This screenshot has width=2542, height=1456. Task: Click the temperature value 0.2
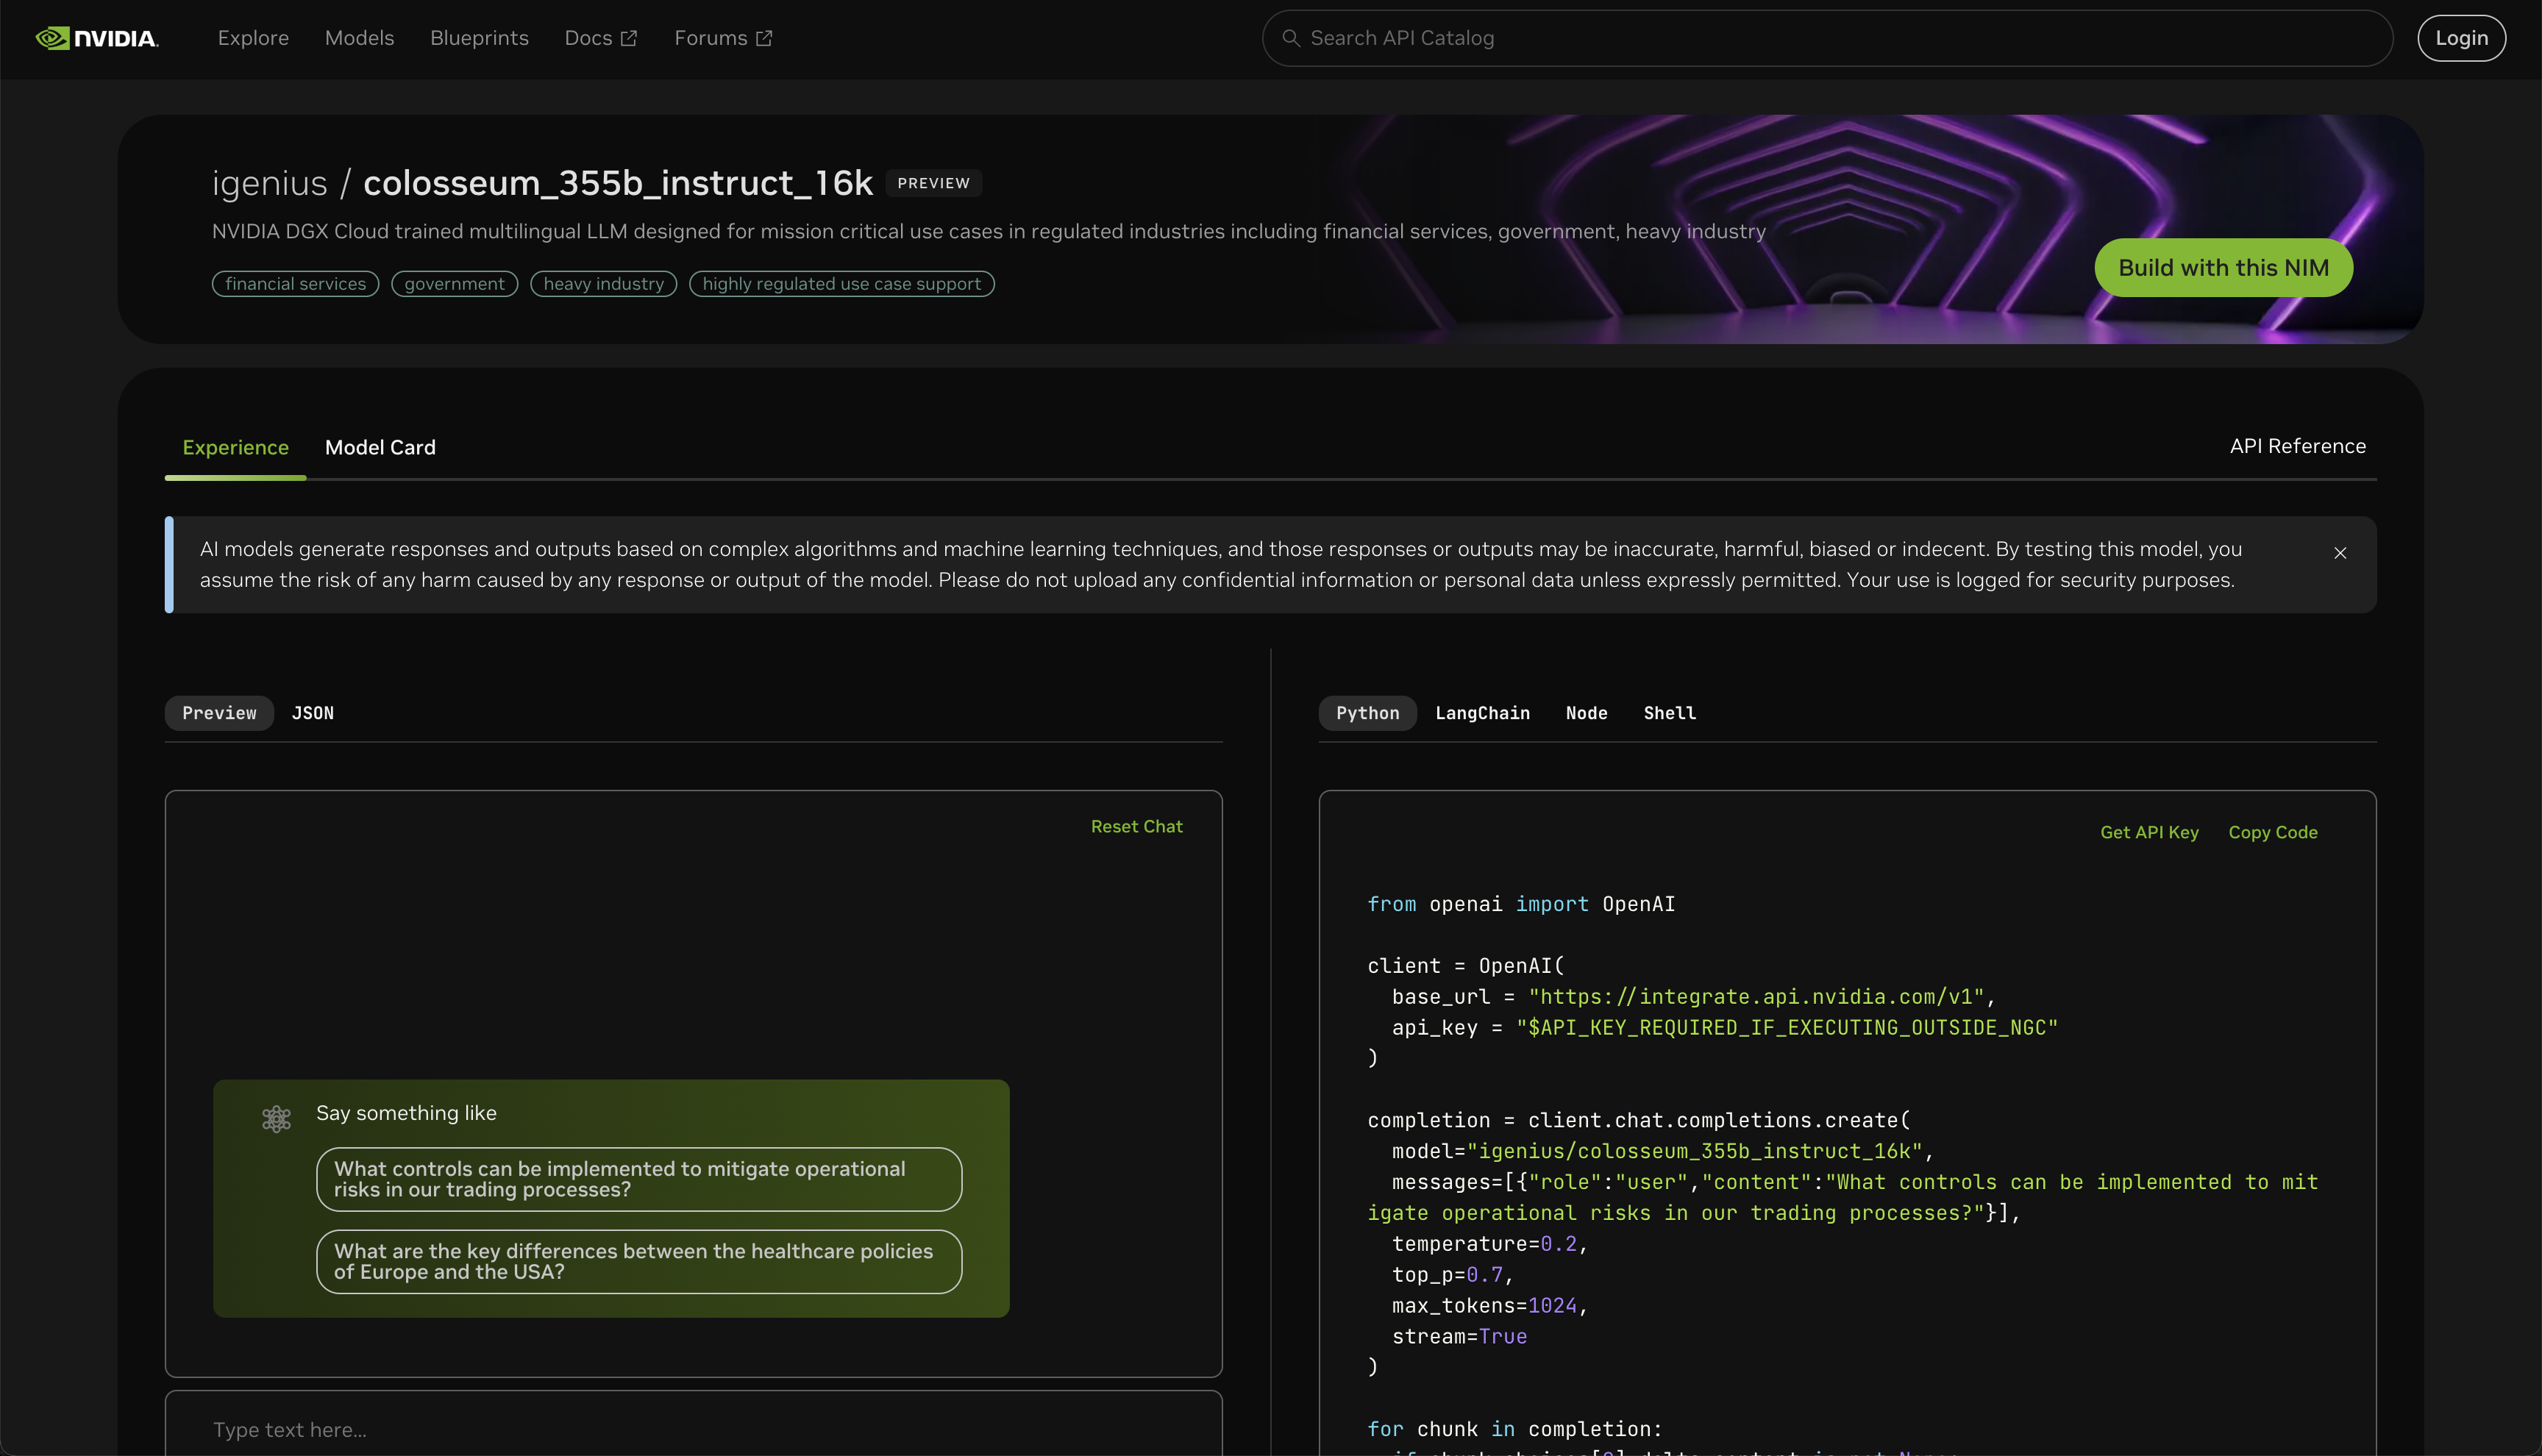click(x=1558, y=1243)
